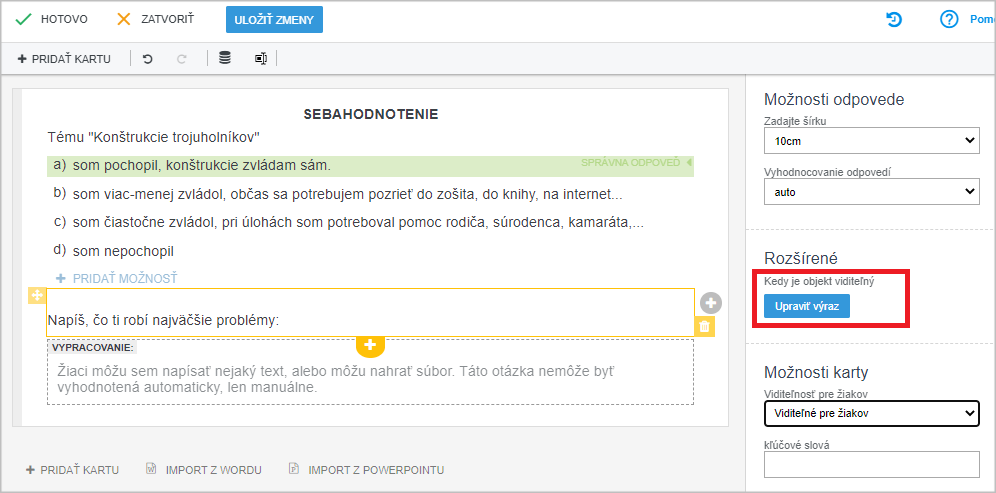Click the redo arrow icon in toolbar
The height and width of the screenshot is (493, 996).
(x=182, y=59)
